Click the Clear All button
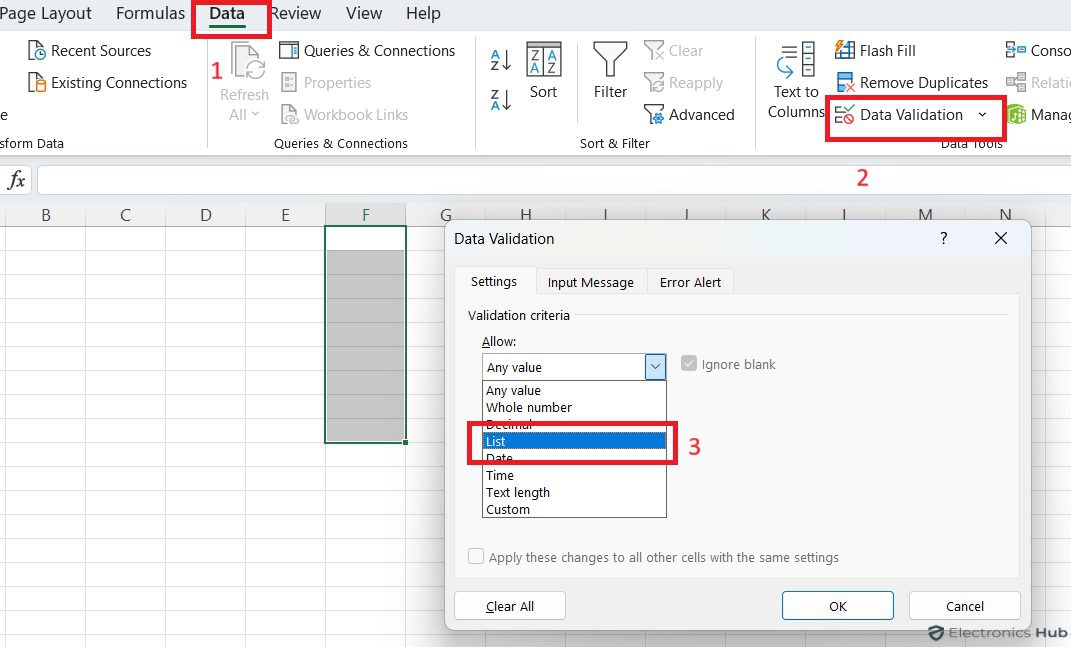Screen dimensions: 1071x647 pos(509,605)
